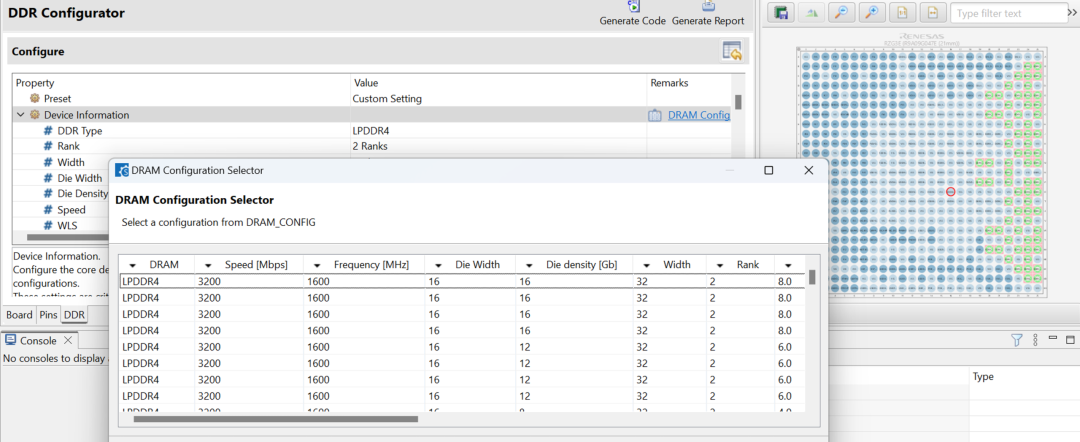Select the DDR tab
1080x442 pixels.
(74, 315)
